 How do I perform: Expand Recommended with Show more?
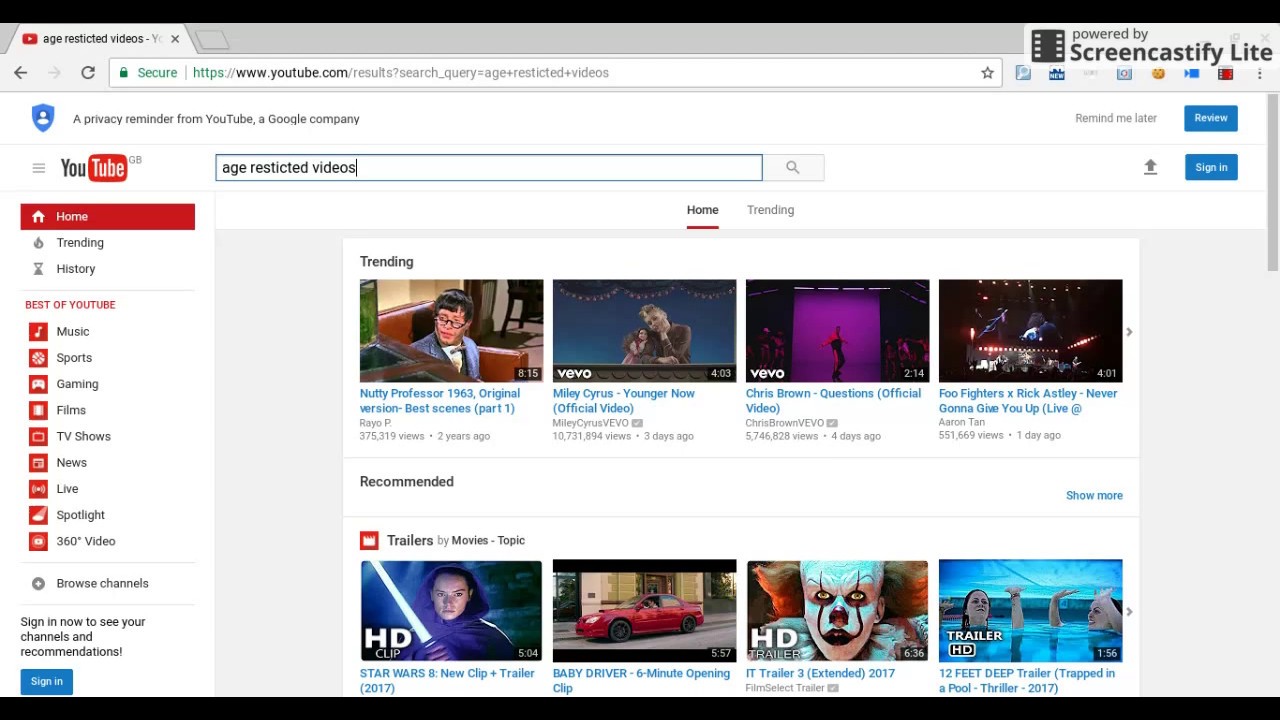tap(1094, 495)
